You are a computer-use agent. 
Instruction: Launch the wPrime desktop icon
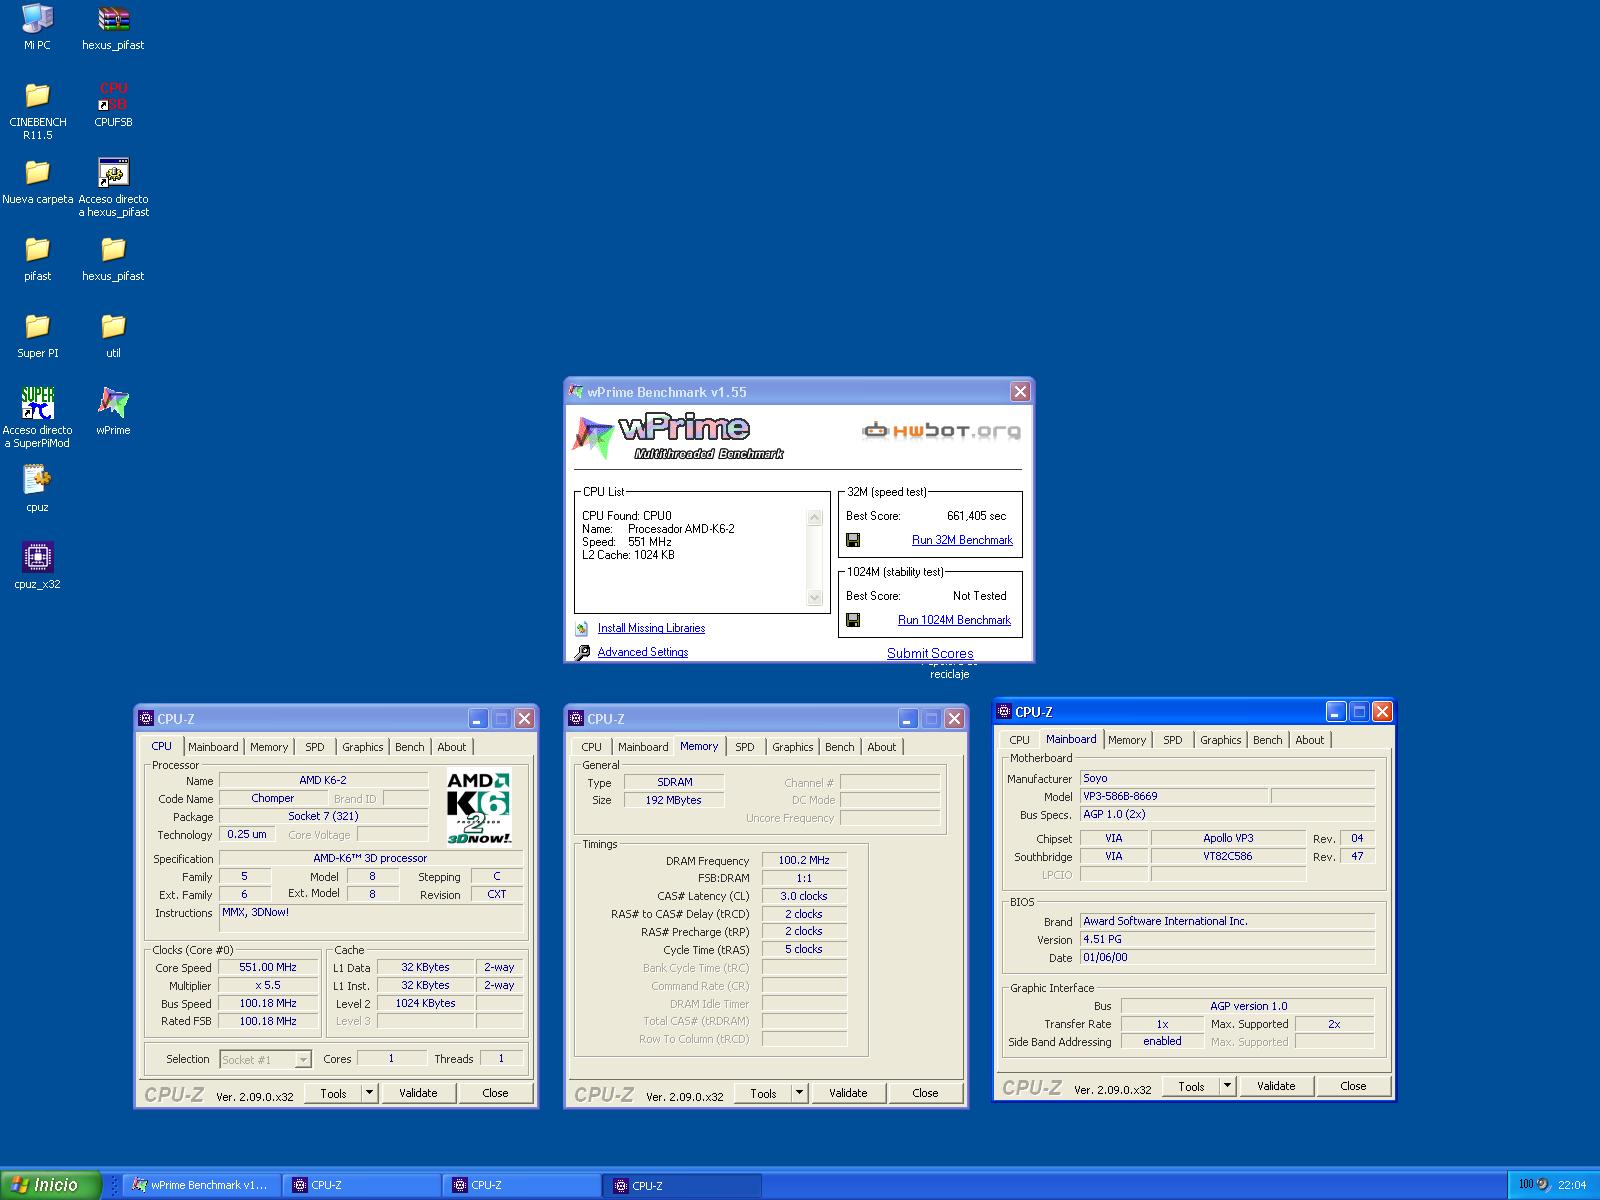(113, 403)
